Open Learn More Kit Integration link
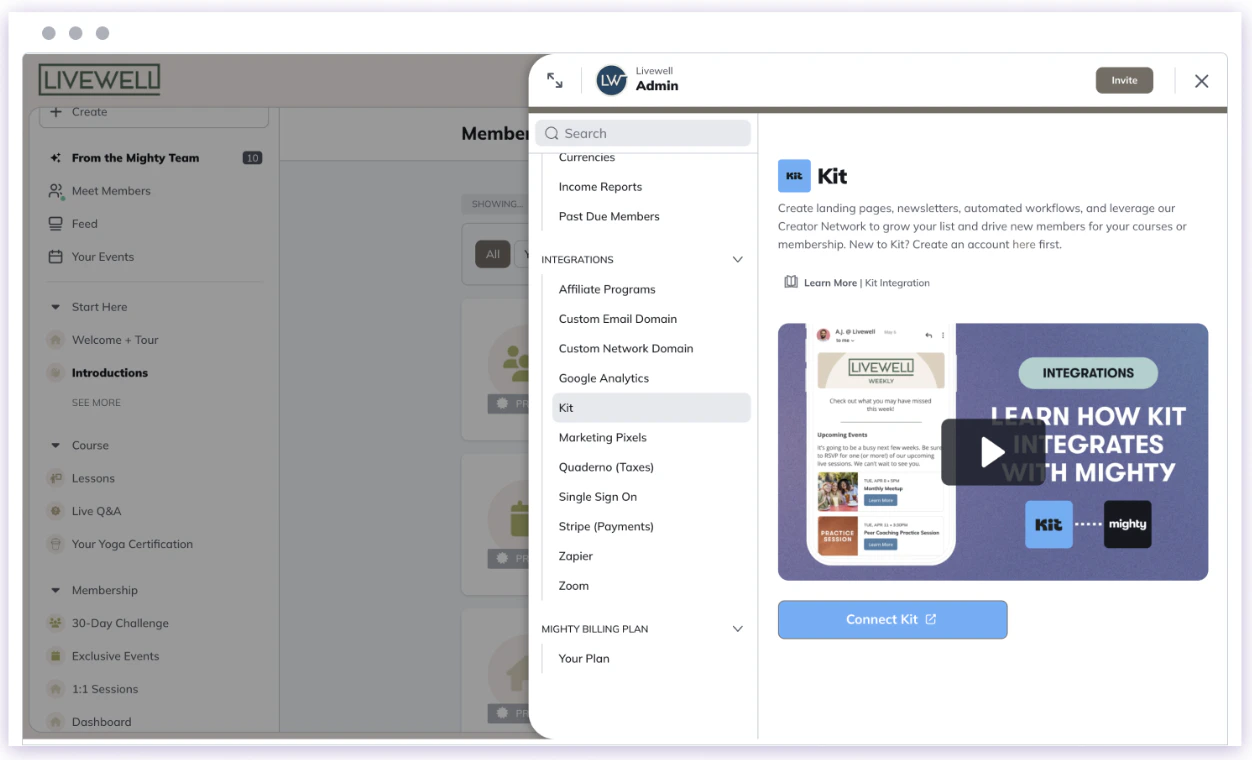The width and height of the screenshot is (1252, 760). click(867, 283)
